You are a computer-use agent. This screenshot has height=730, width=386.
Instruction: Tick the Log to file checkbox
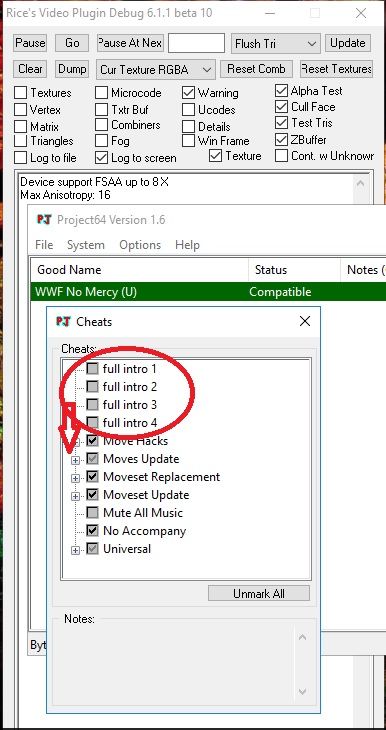pyautogui.click(x=20, y=158)
